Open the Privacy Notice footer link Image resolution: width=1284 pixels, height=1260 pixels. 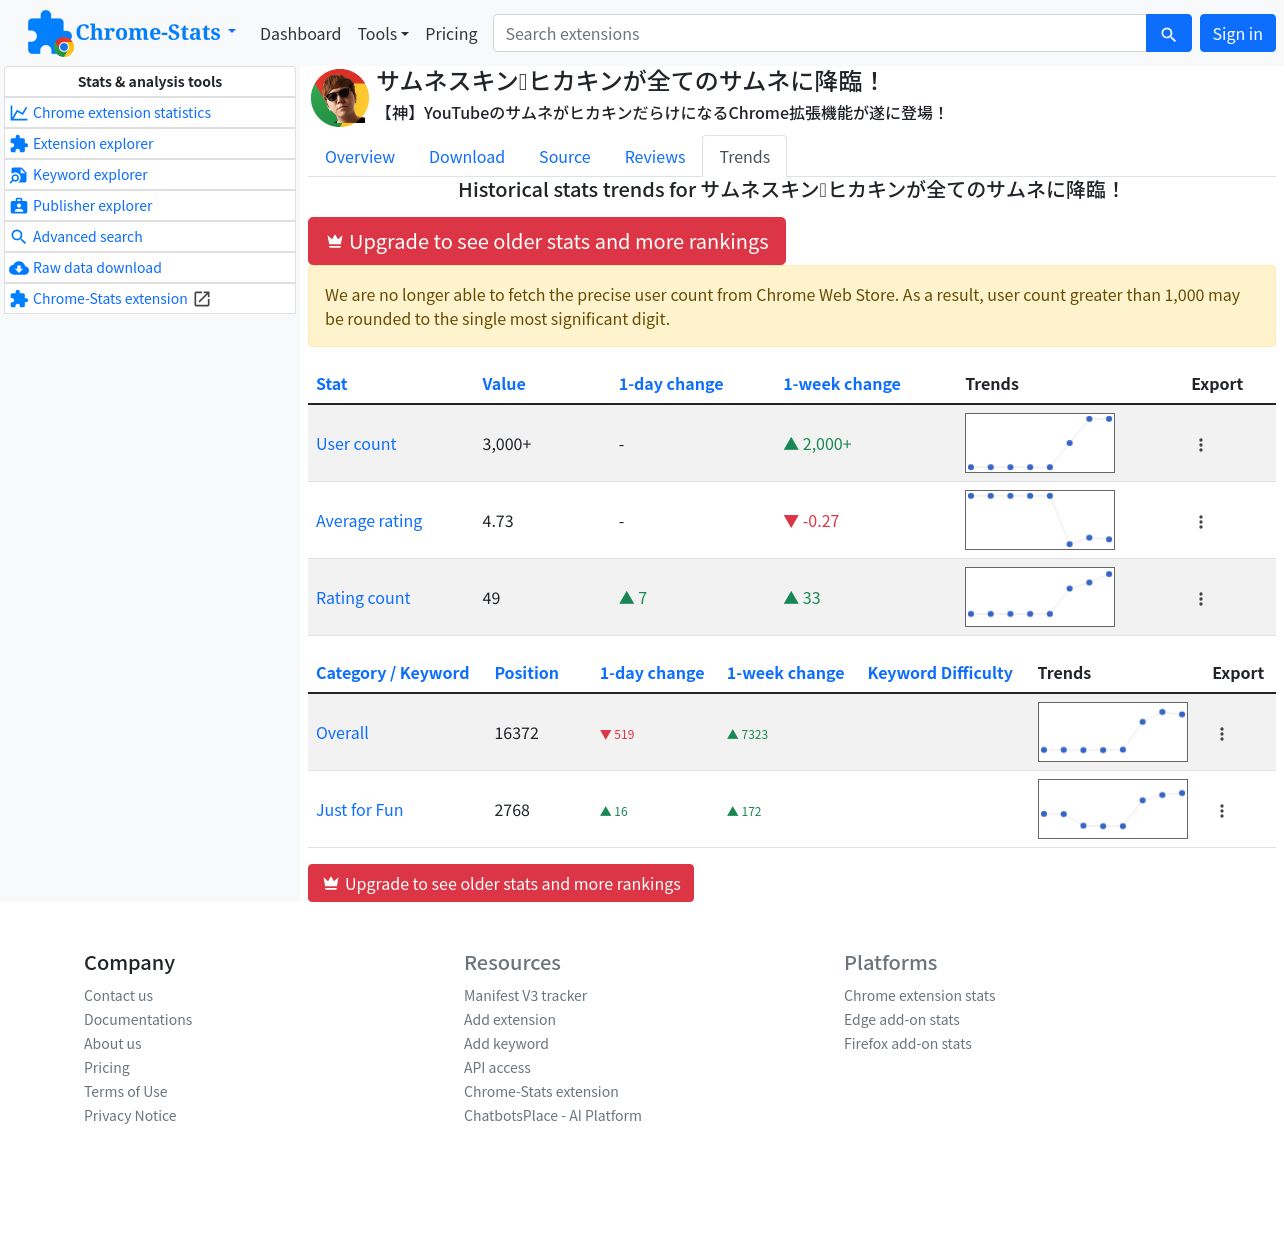130,1116
